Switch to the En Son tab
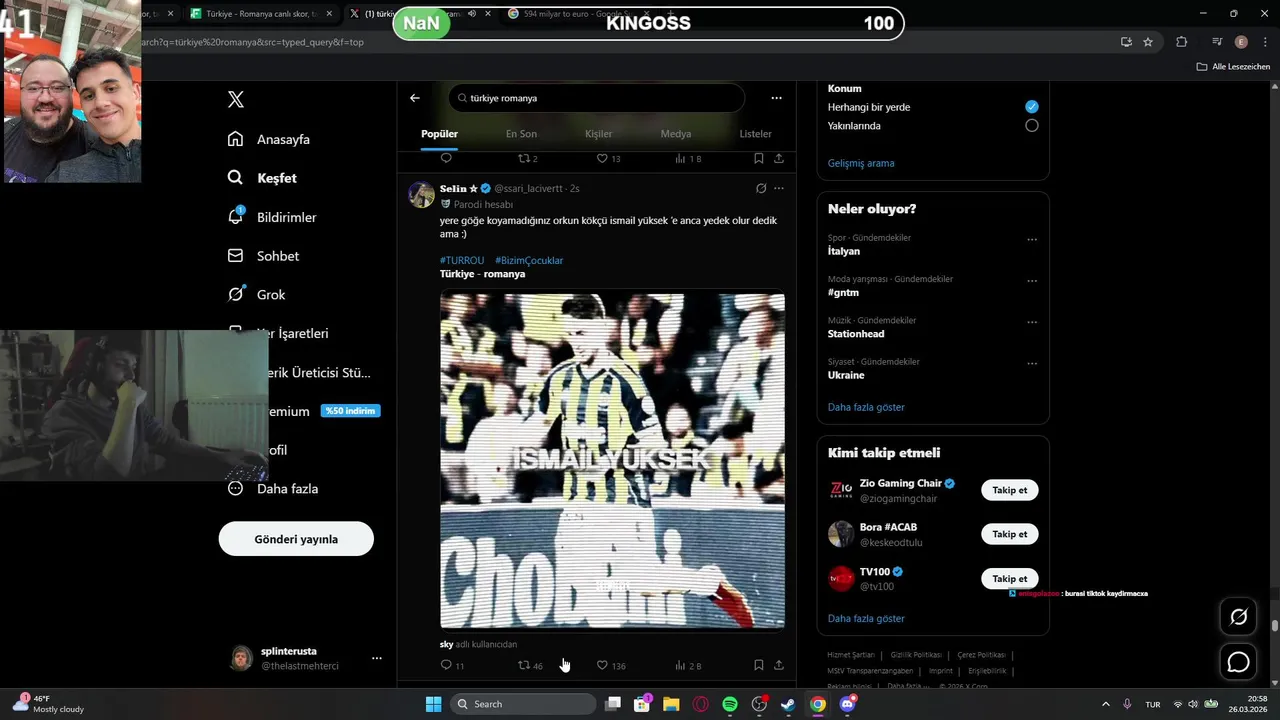 click(x=521, y=134)
